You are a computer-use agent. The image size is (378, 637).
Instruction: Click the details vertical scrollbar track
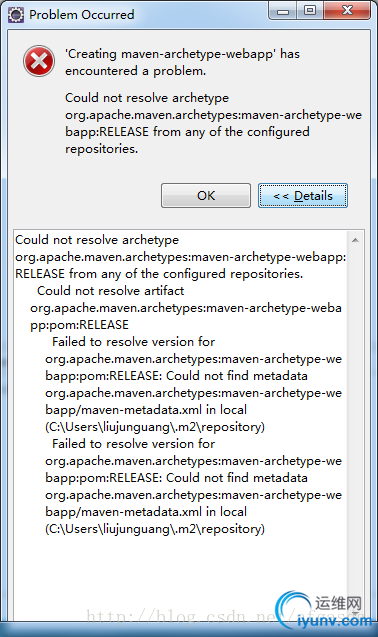355,427
